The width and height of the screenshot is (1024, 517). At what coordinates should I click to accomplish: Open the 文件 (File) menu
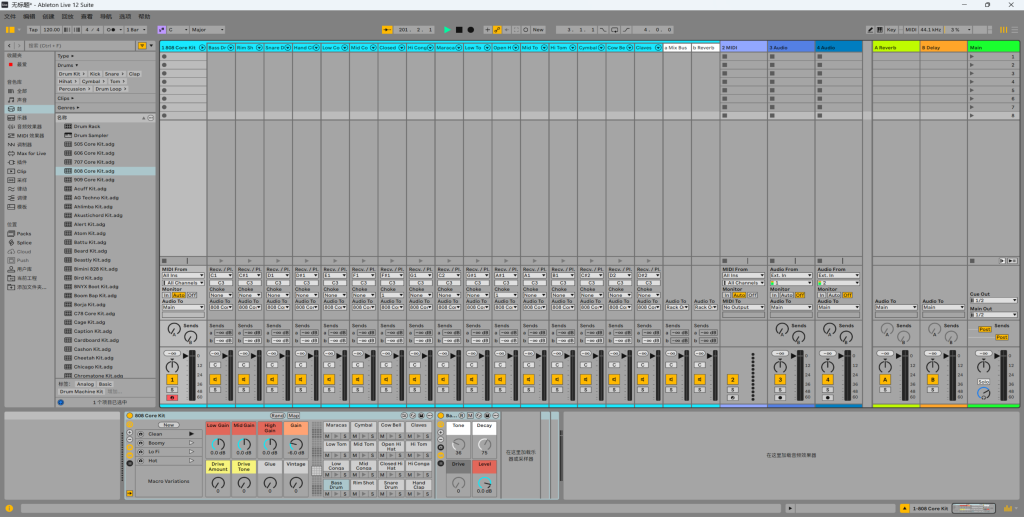pyautogui.click(x=10, y=17)
